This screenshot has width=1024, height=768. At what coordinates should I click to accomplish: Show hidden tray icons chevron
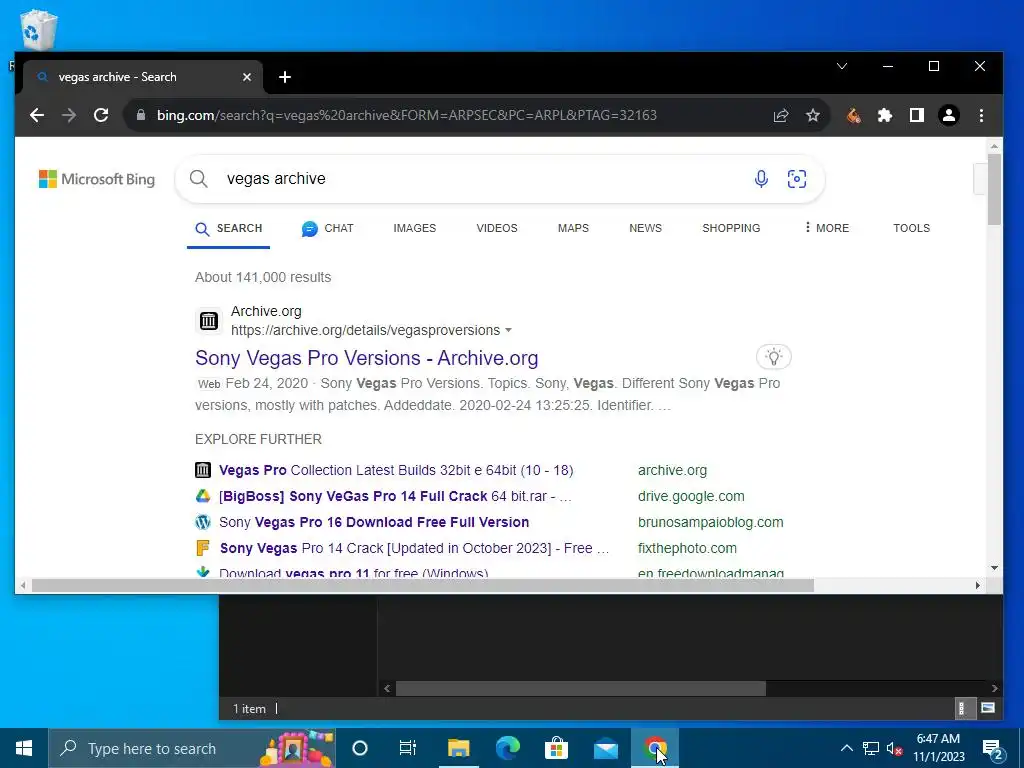click(846, 748)
